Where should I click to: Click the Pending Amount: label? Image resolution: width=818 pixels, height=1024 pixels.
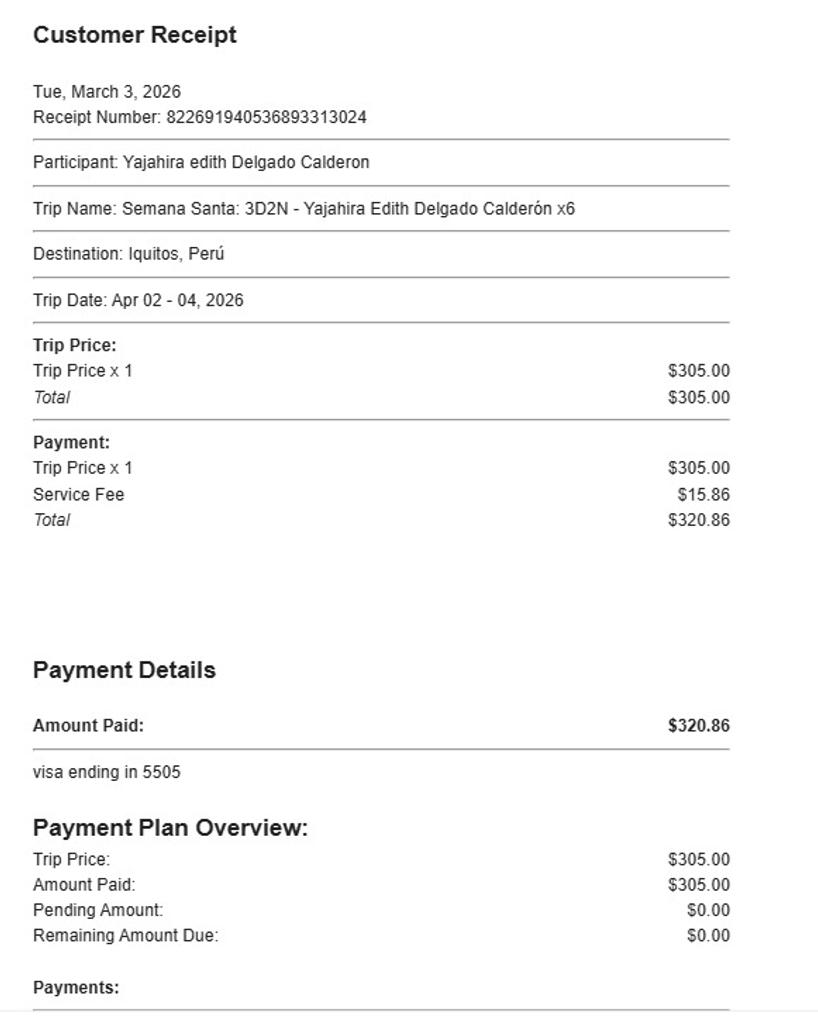[98, 910]
